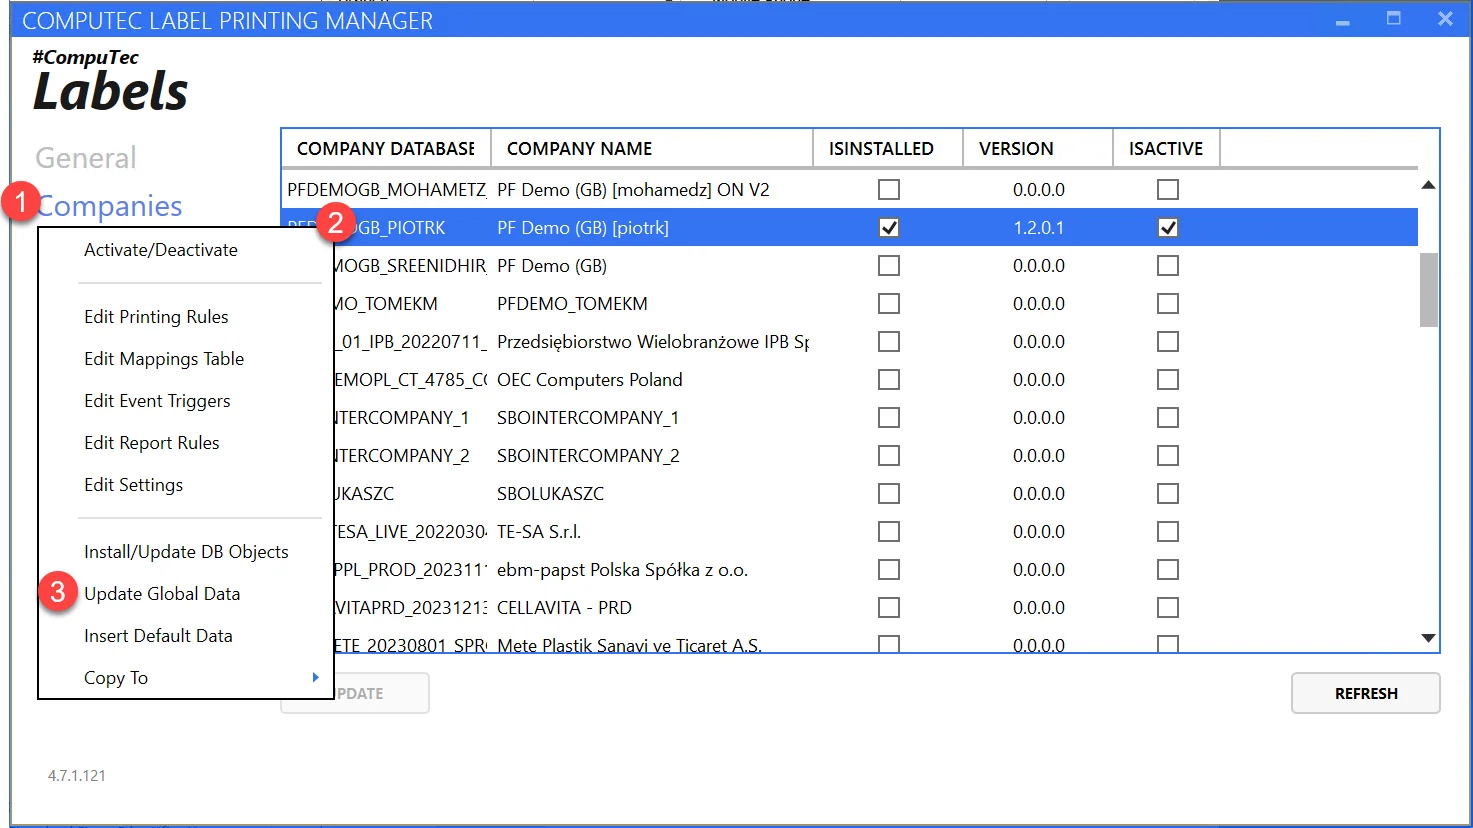Screen dimensions: 1473x828
Task: Close the Label Printing Manager window
Action: coord(1444,19)
